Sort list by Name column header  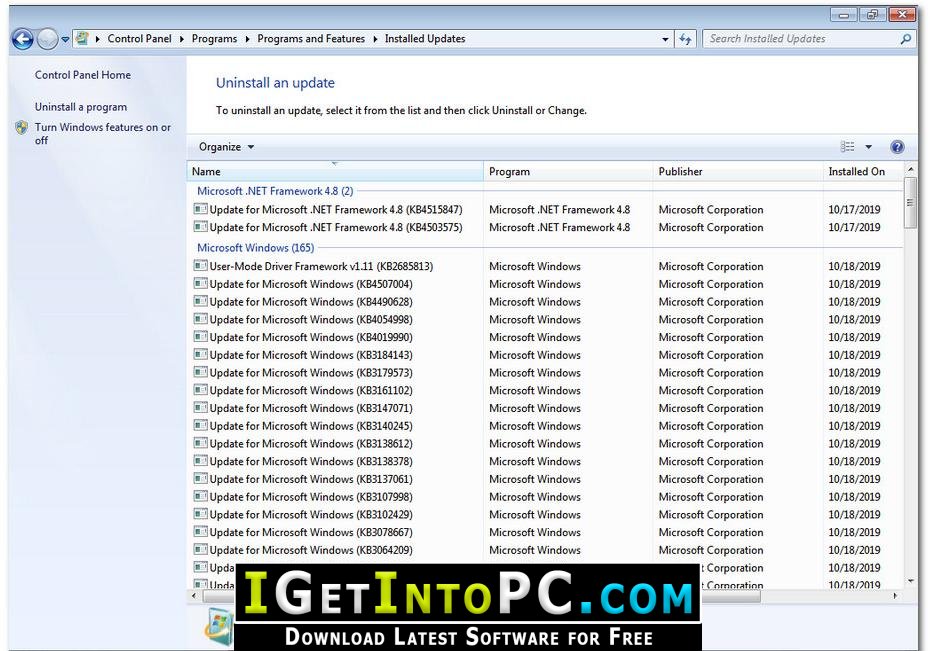[335, 171]
